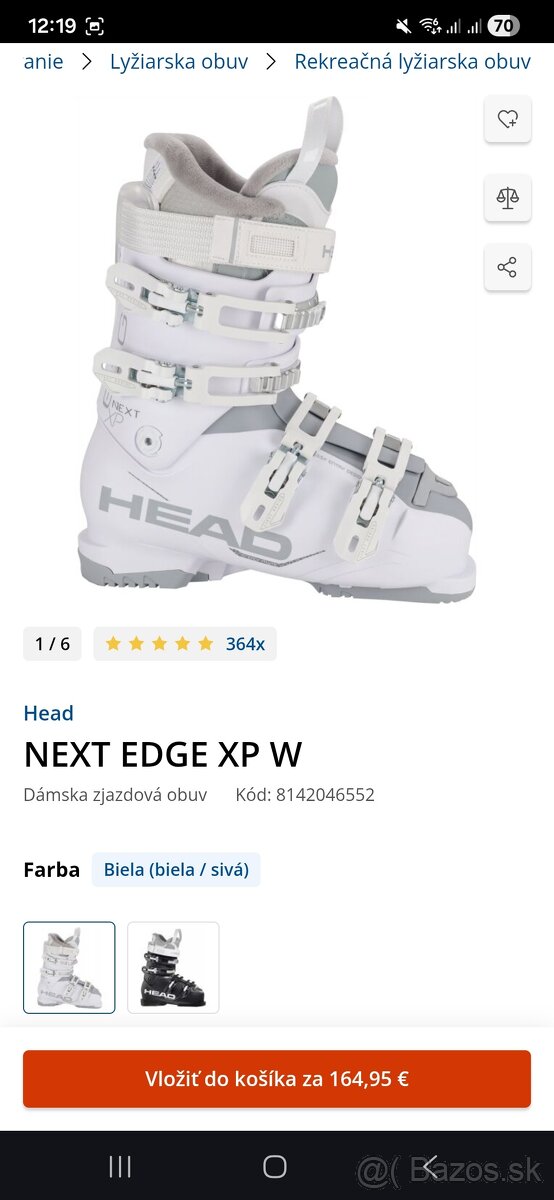Open product comparison via scales icon
This screenshot has height=1200, width=554.
click(x=507, y=195)
